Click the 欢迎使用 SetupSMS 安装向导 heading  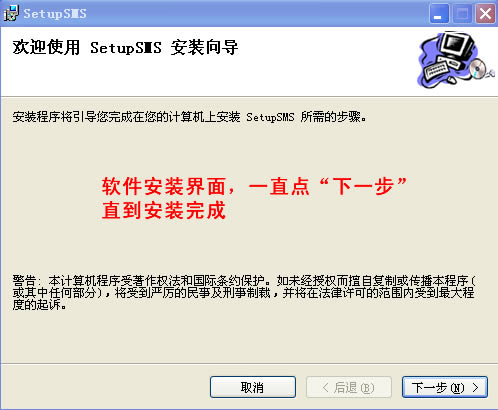125,47
